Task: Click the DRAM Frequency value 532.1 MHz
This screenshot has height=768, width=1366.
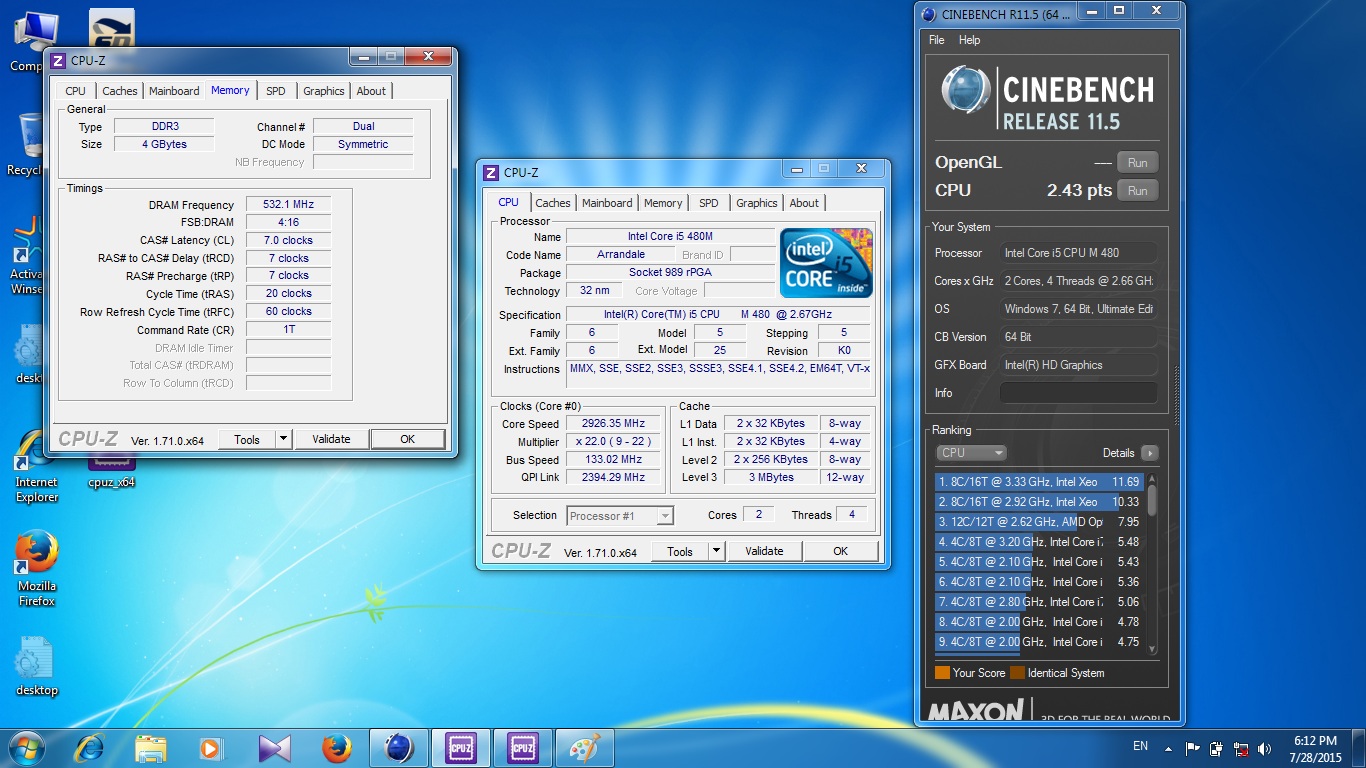Action: click(288, 205)
